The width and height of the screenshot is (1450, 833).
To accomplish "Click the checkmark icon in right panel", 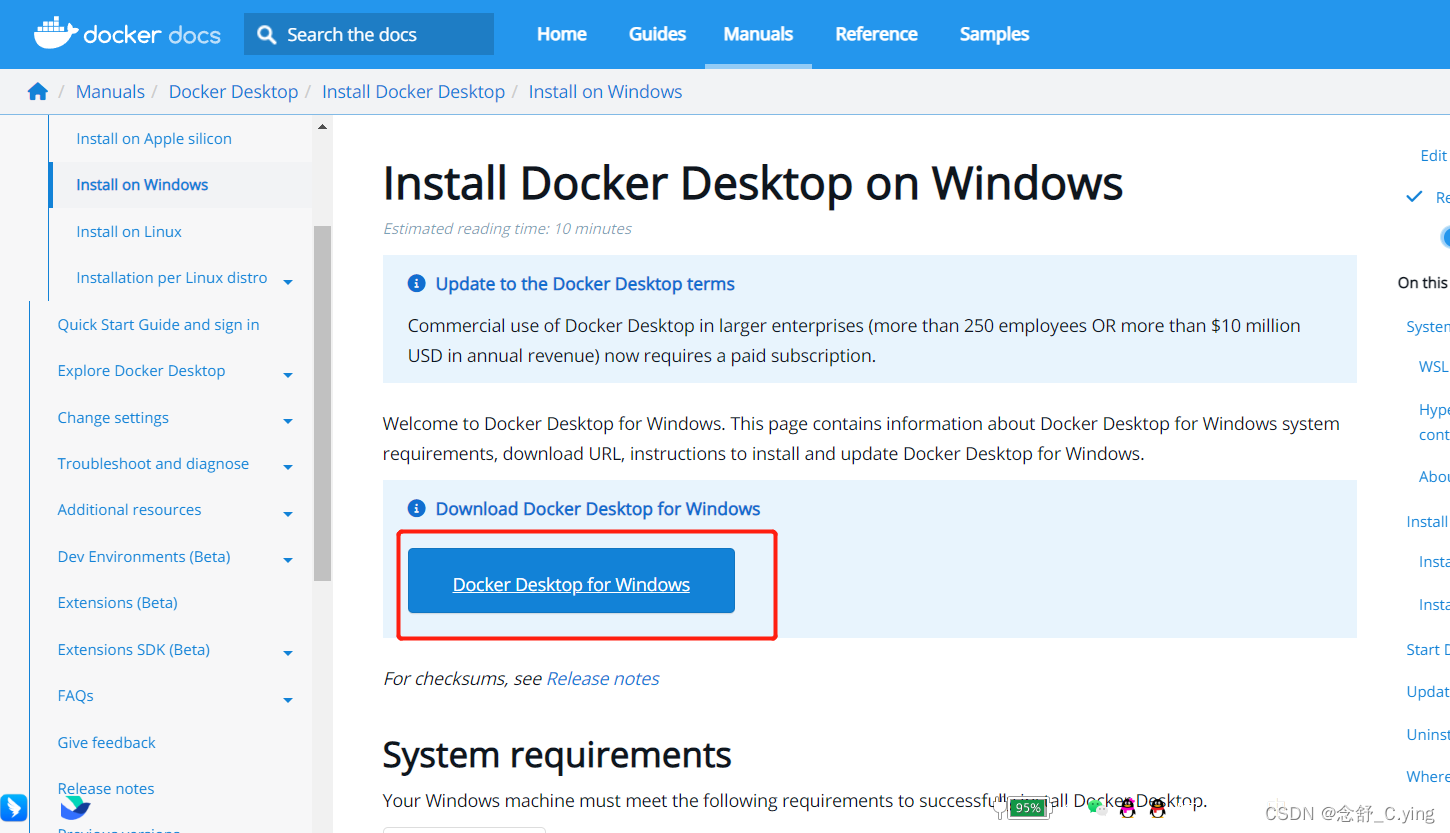I will (1414, 197).
